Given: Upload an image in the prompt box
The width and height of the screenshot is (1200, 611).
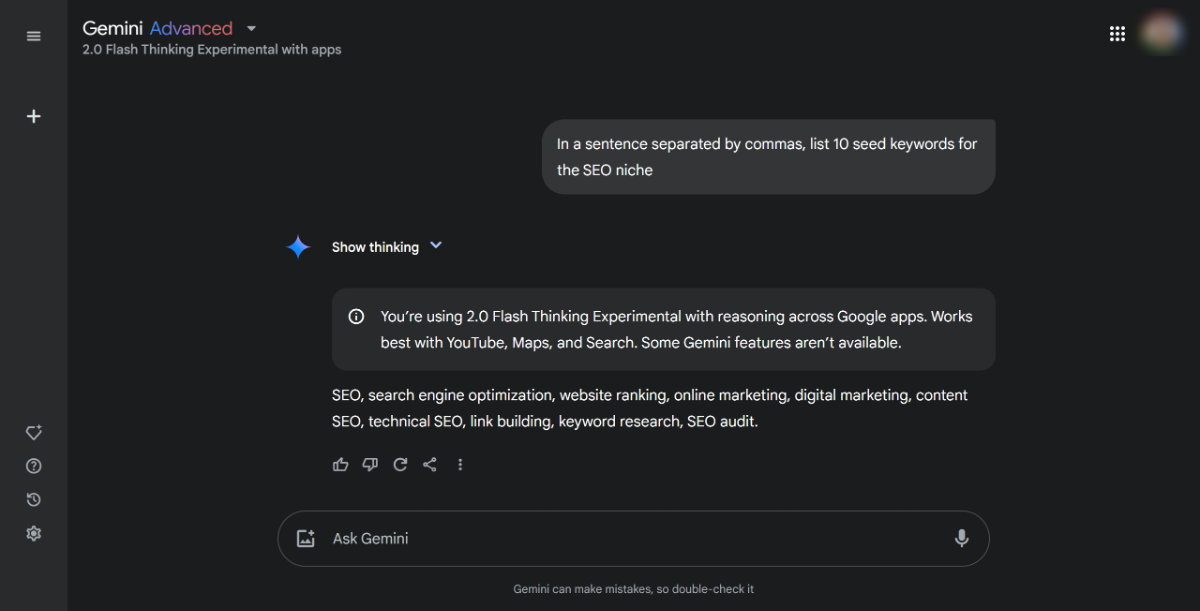Looking at the screenshot, I should tap(306, 538).
